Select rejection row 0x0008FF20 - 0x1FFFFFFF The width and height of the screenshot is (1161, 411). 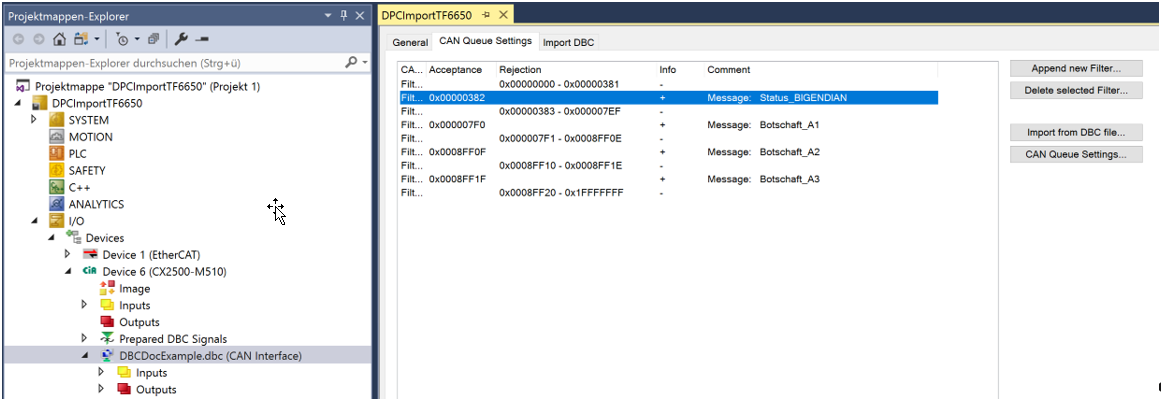(667, 193)
